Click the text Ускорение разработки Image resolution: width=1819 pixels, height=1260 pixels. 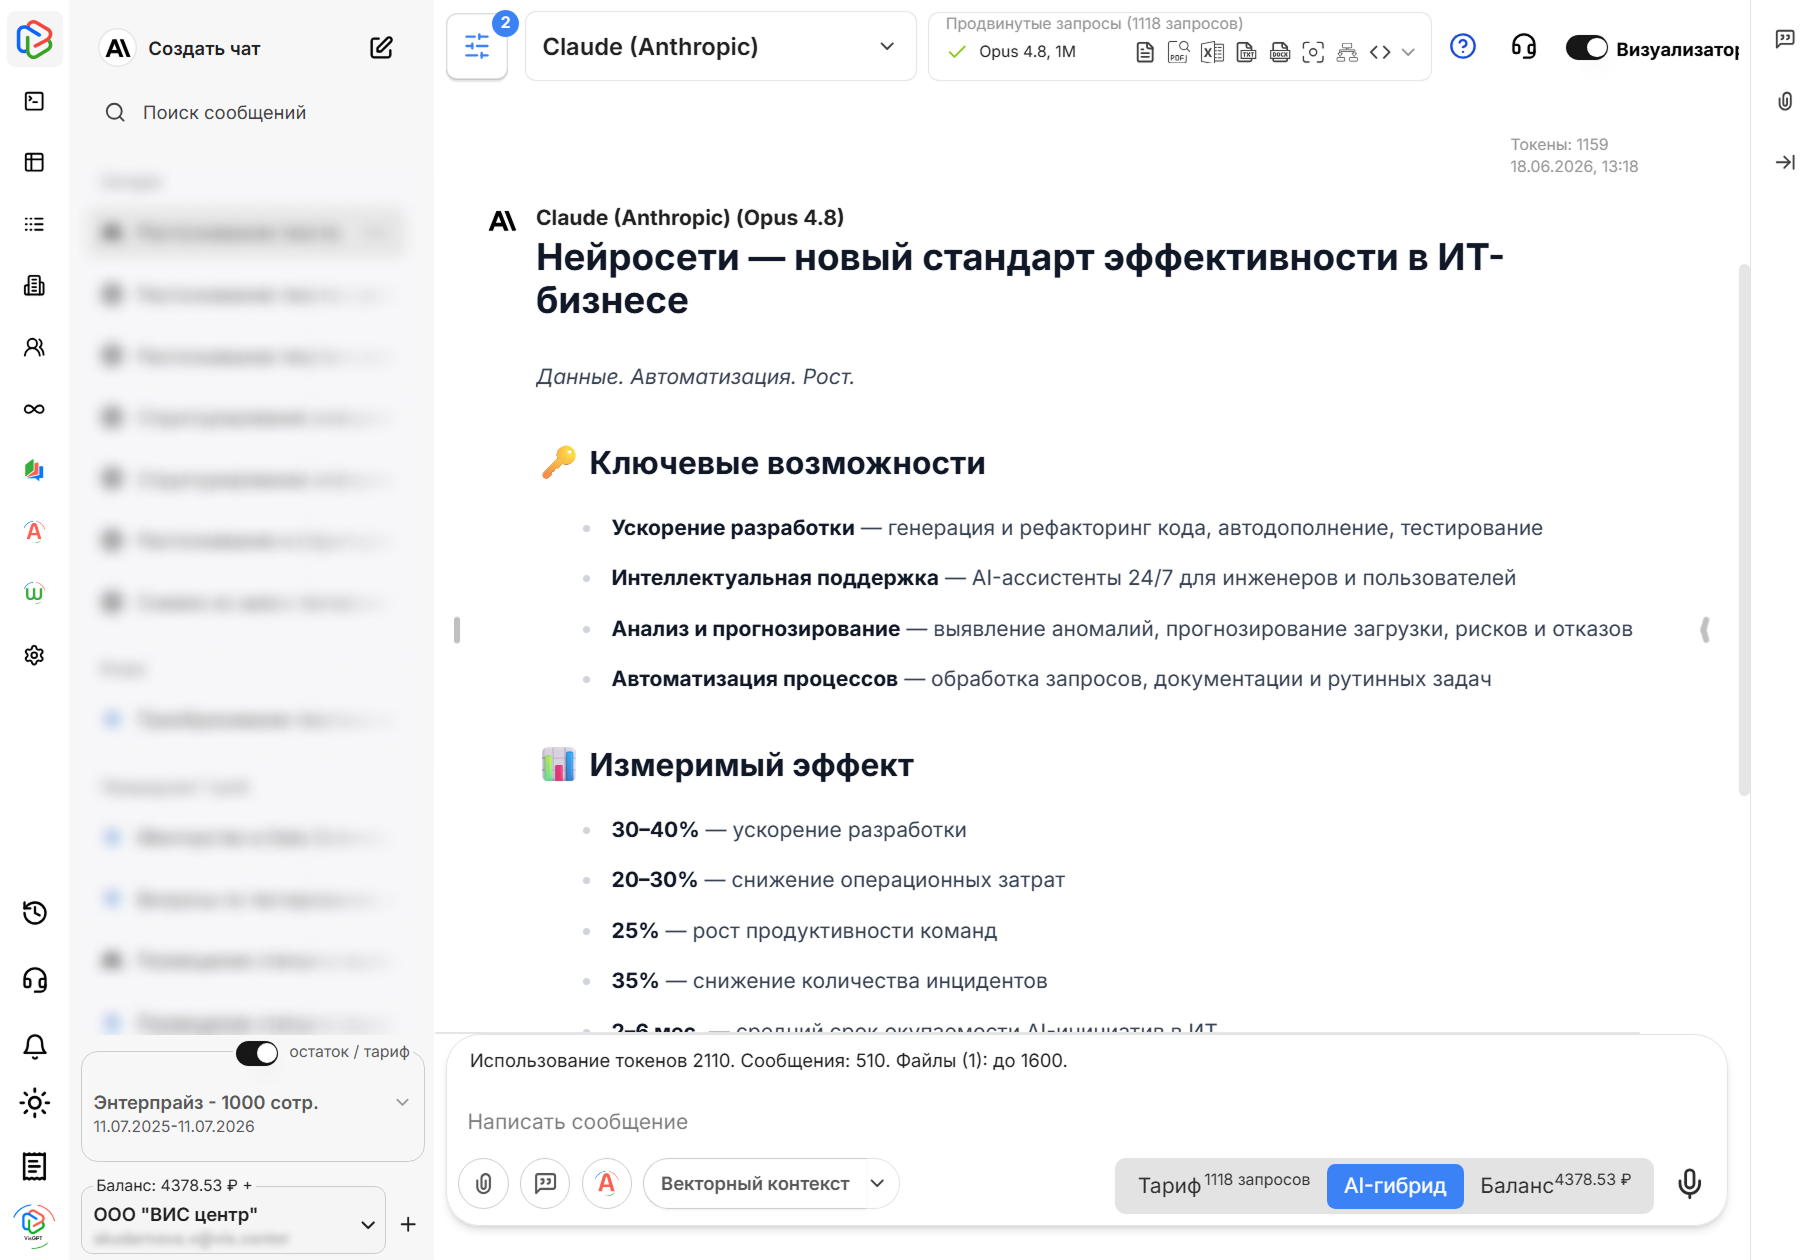(x=733, y=528)
